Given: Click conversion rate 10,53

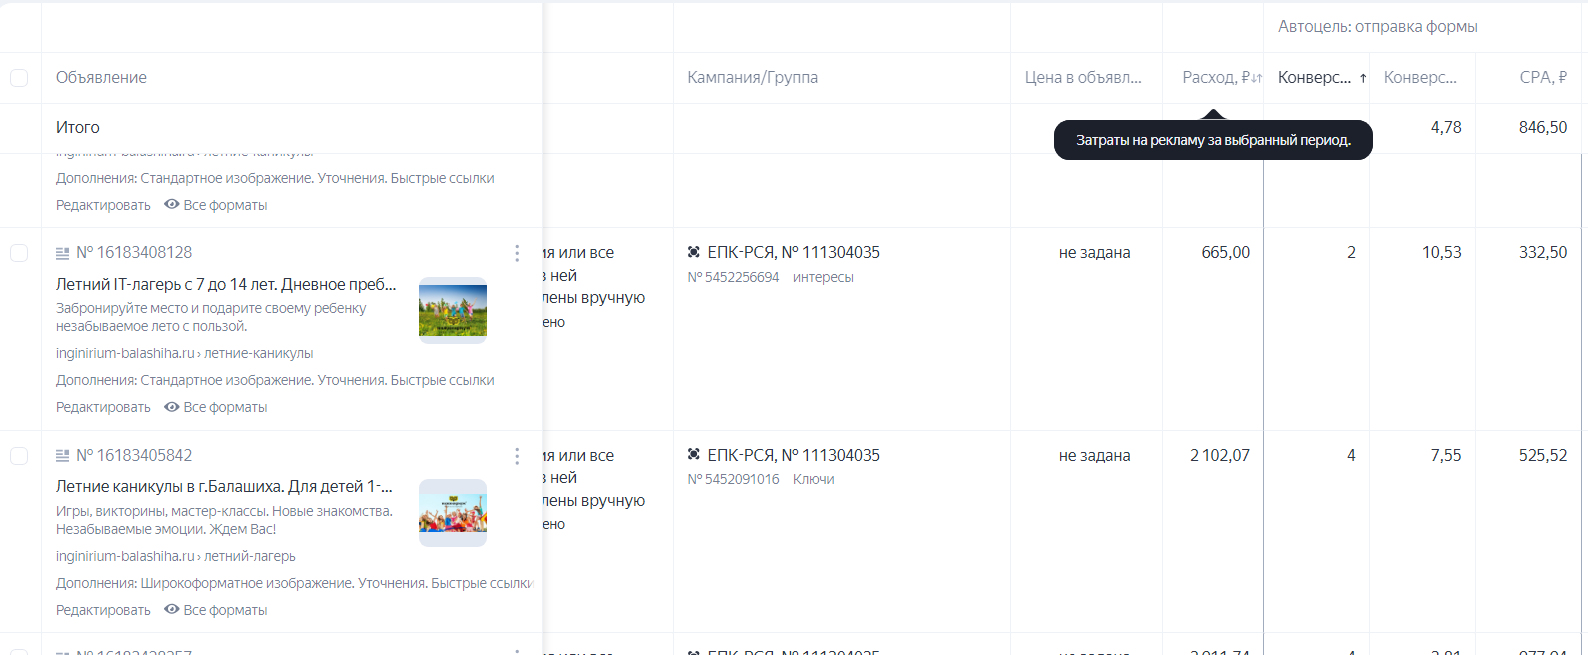Looking at the screenshot, I should (x=1442, y=252).
